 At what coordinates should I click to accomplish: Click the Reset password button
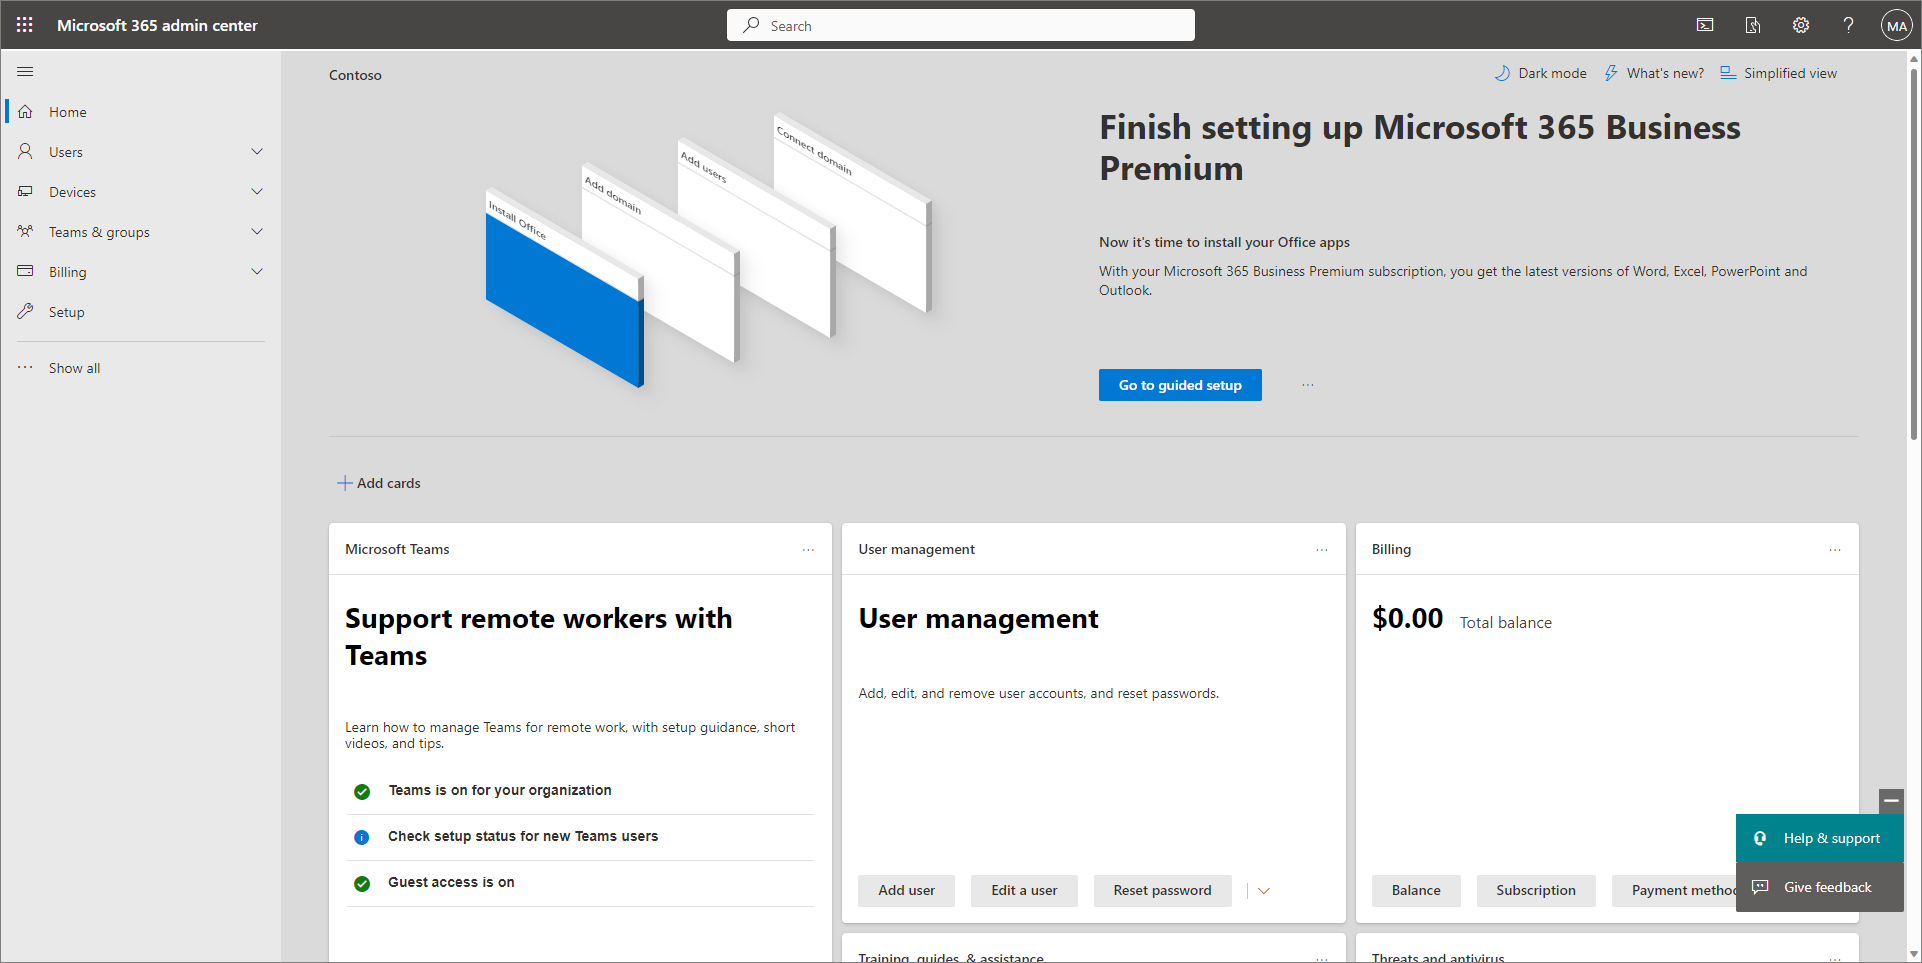(x=1162, y=891)
